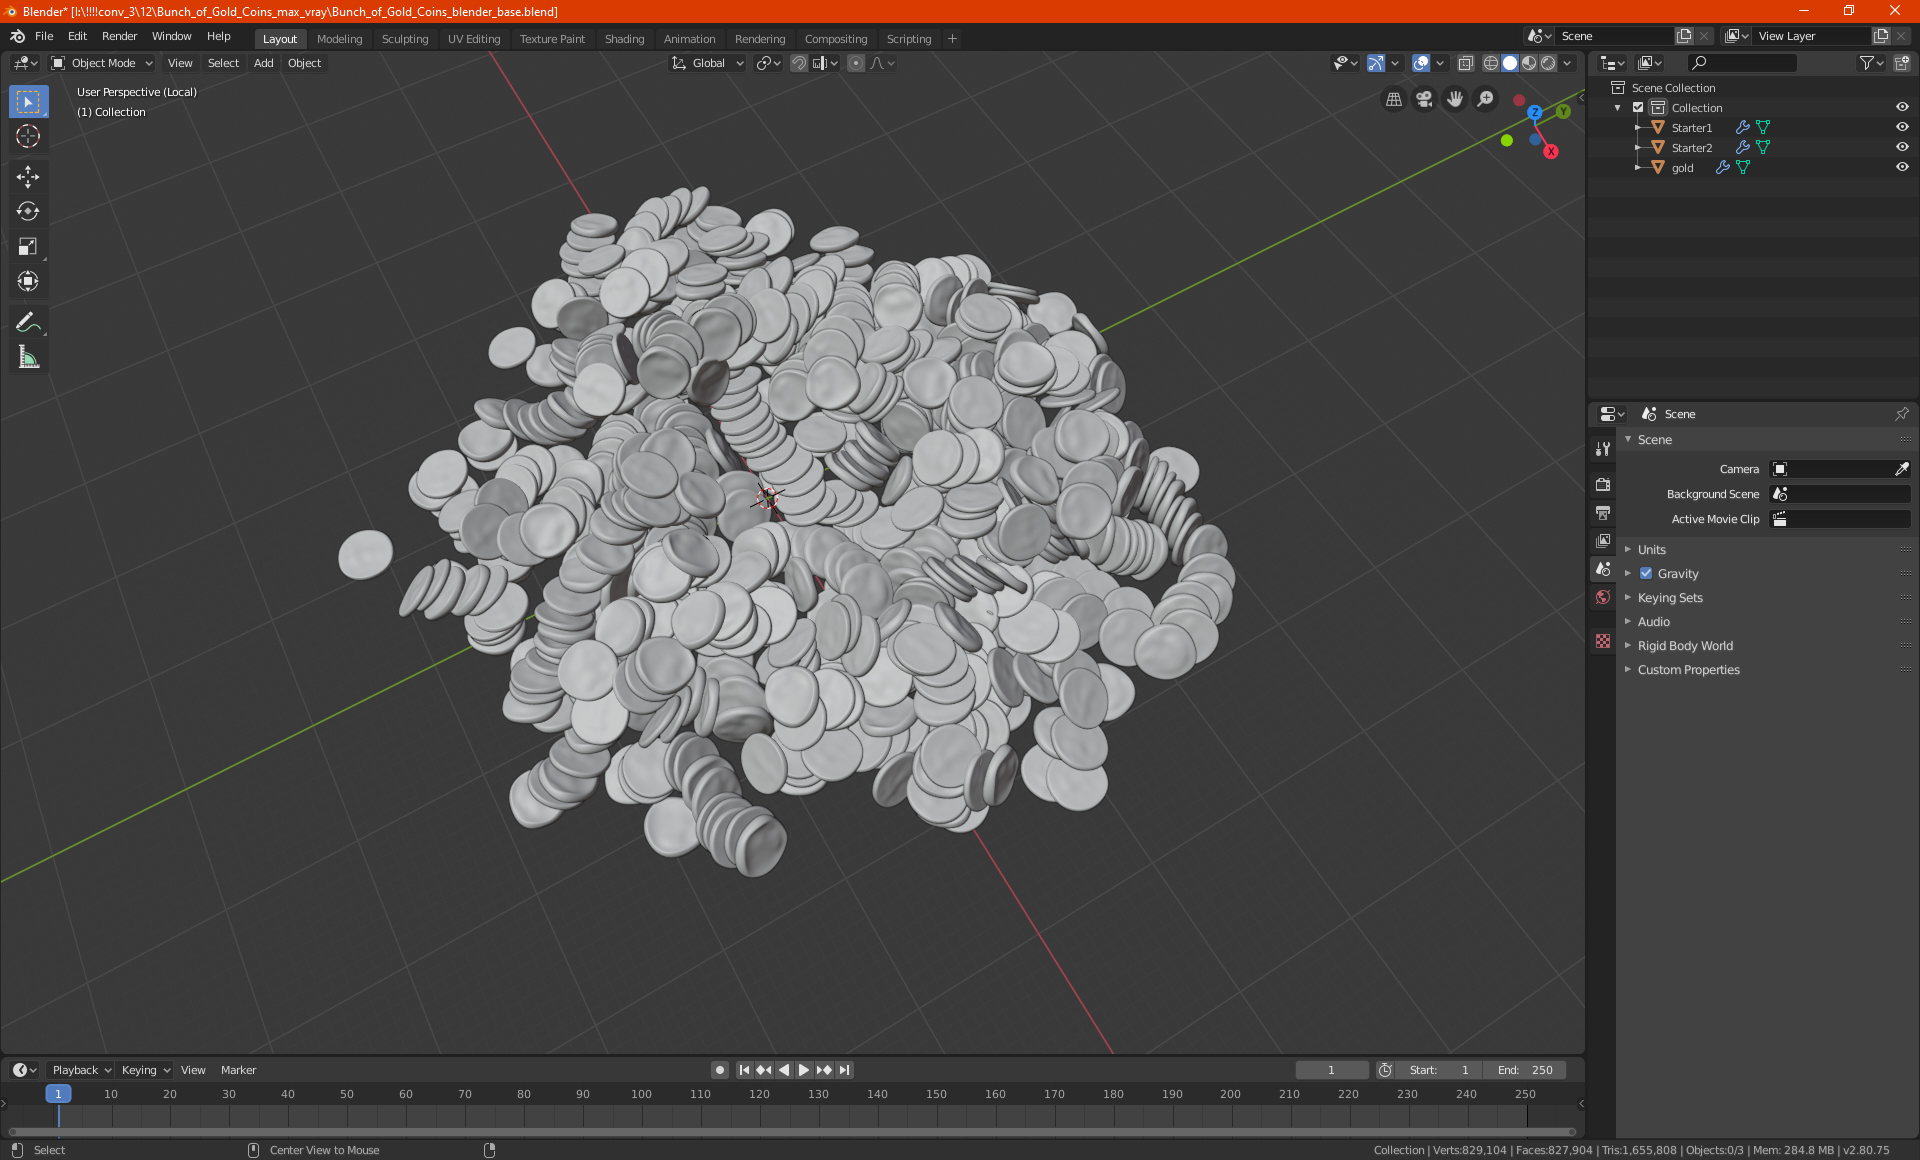Hide the Collection using its eye icon
This screenshot has height=1160, width=1920.
[x=1901, y=107]
